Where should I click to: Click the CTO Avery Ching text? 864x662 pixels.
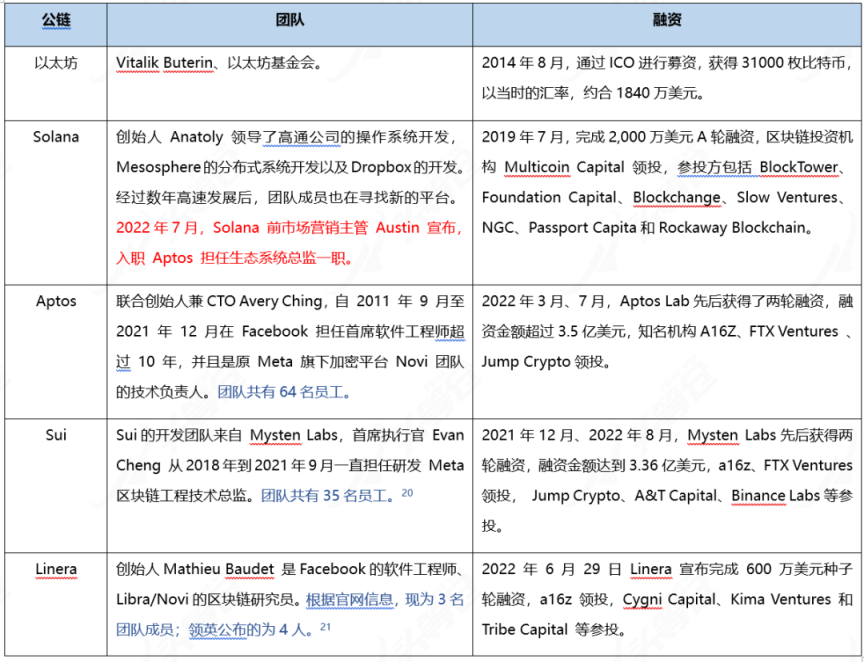[264, 302]
